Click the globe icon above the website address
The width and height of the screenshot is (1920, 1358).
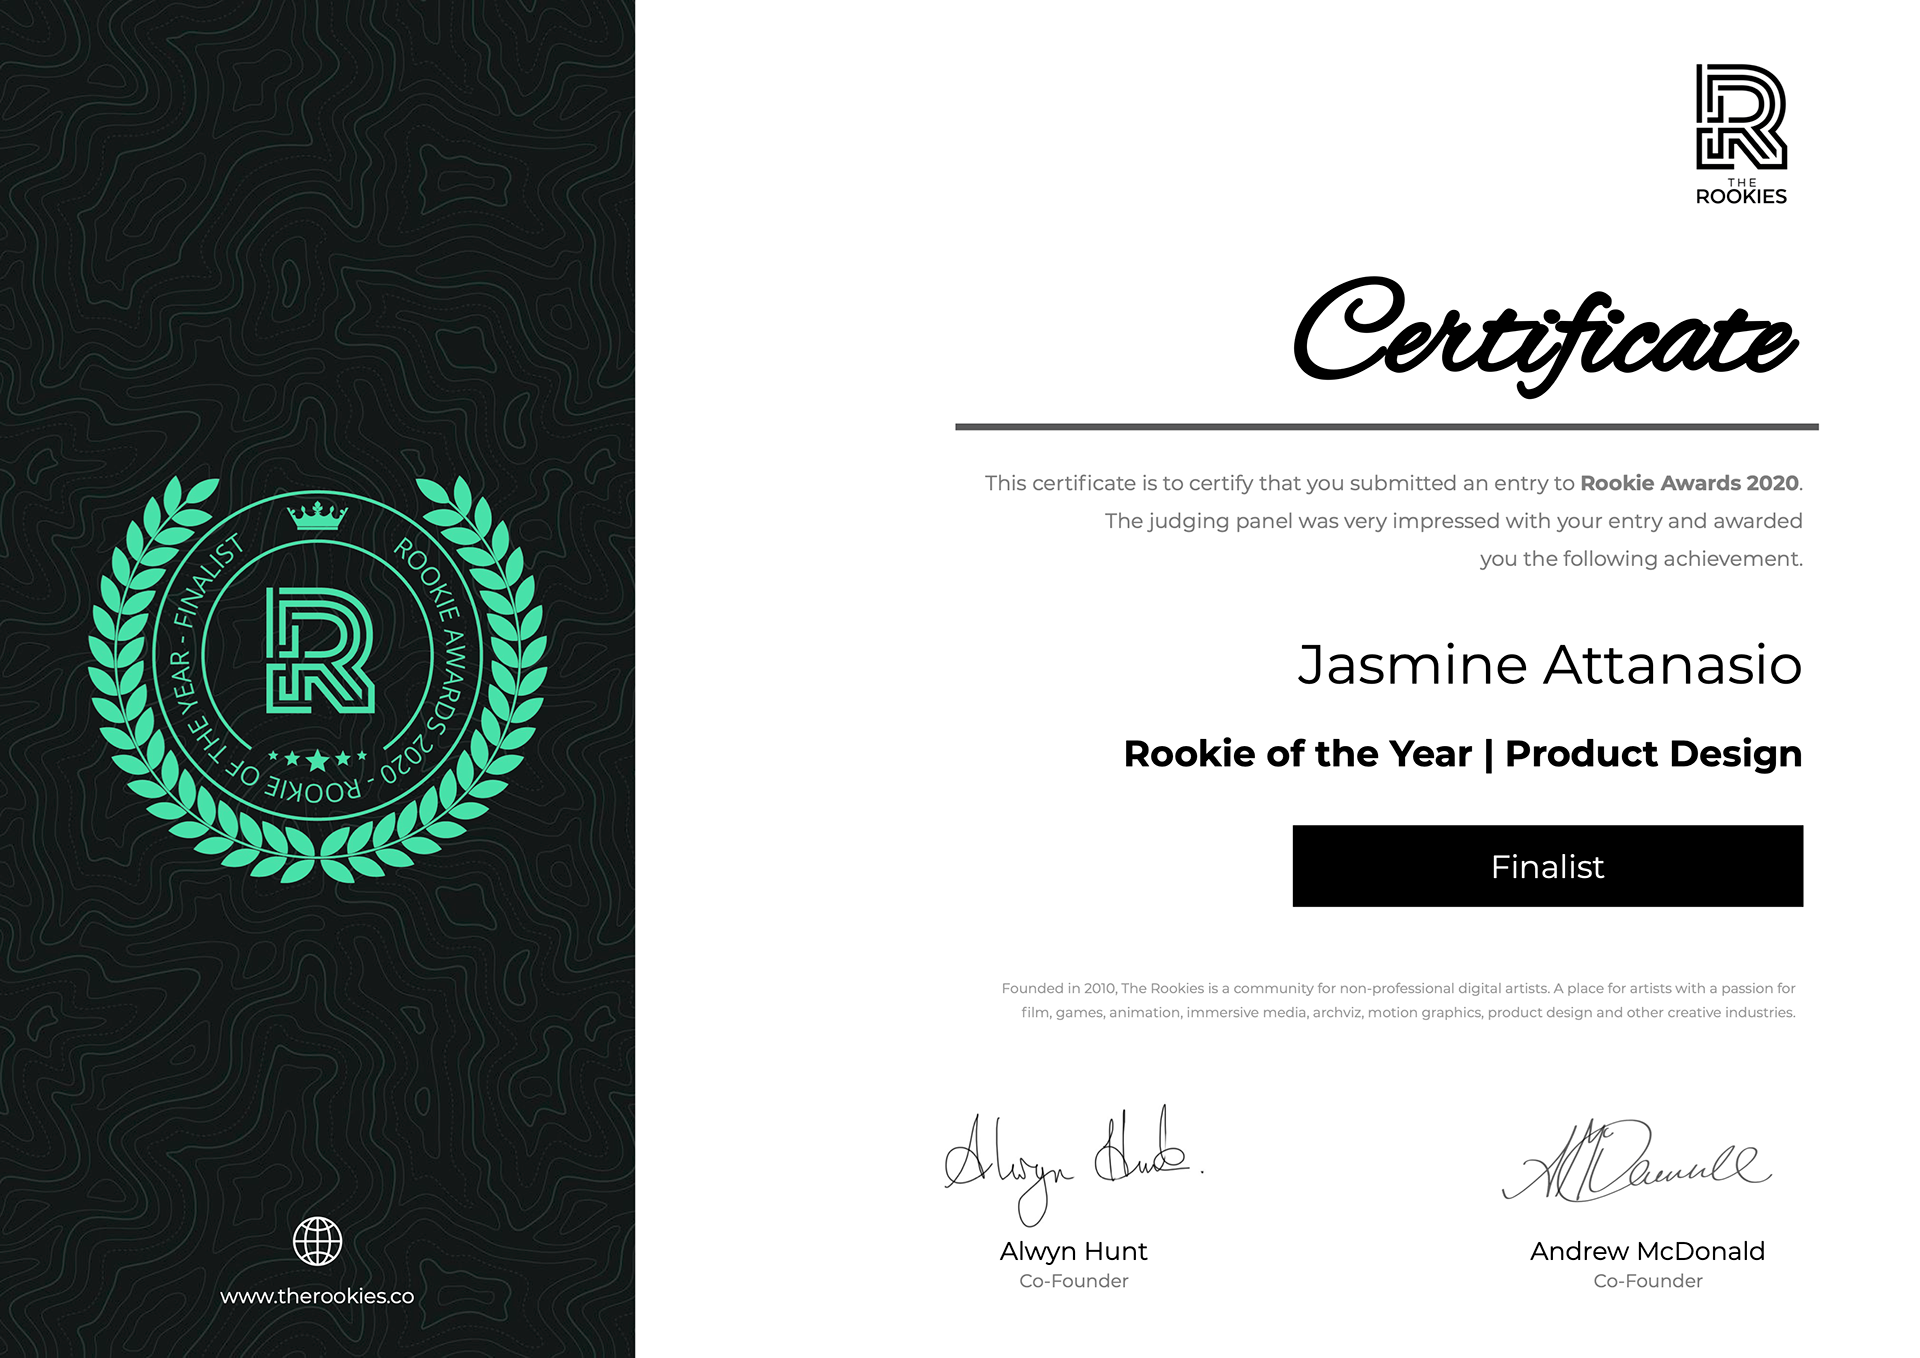[317, 1241]
